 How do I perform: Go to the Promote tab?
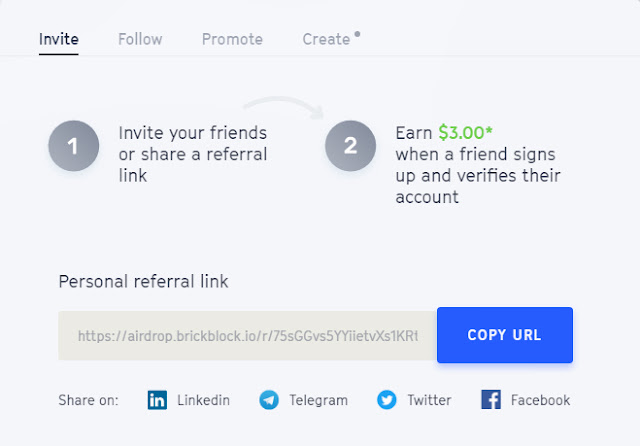pyautogui.click(x=232, y=40)
